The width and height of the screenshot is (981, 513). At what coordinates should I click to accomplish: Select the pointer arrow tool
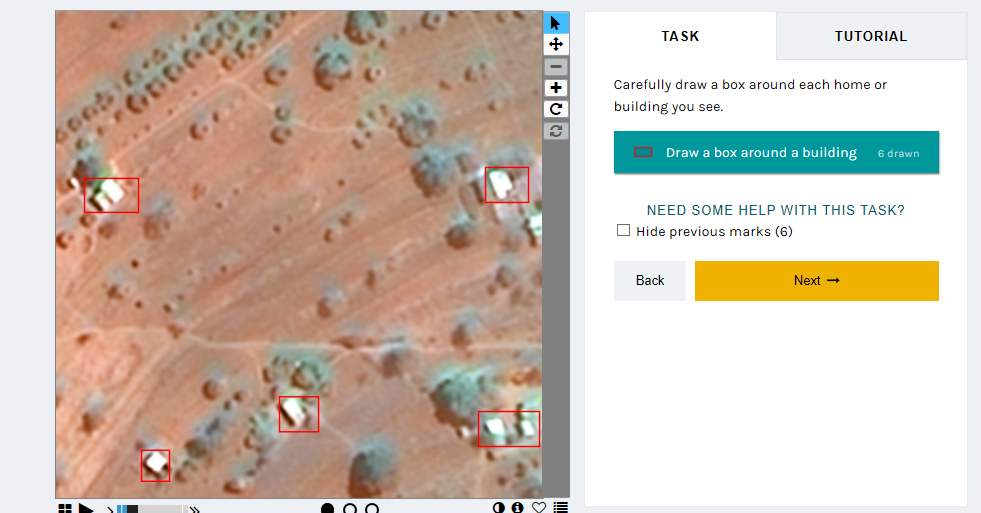556,23
